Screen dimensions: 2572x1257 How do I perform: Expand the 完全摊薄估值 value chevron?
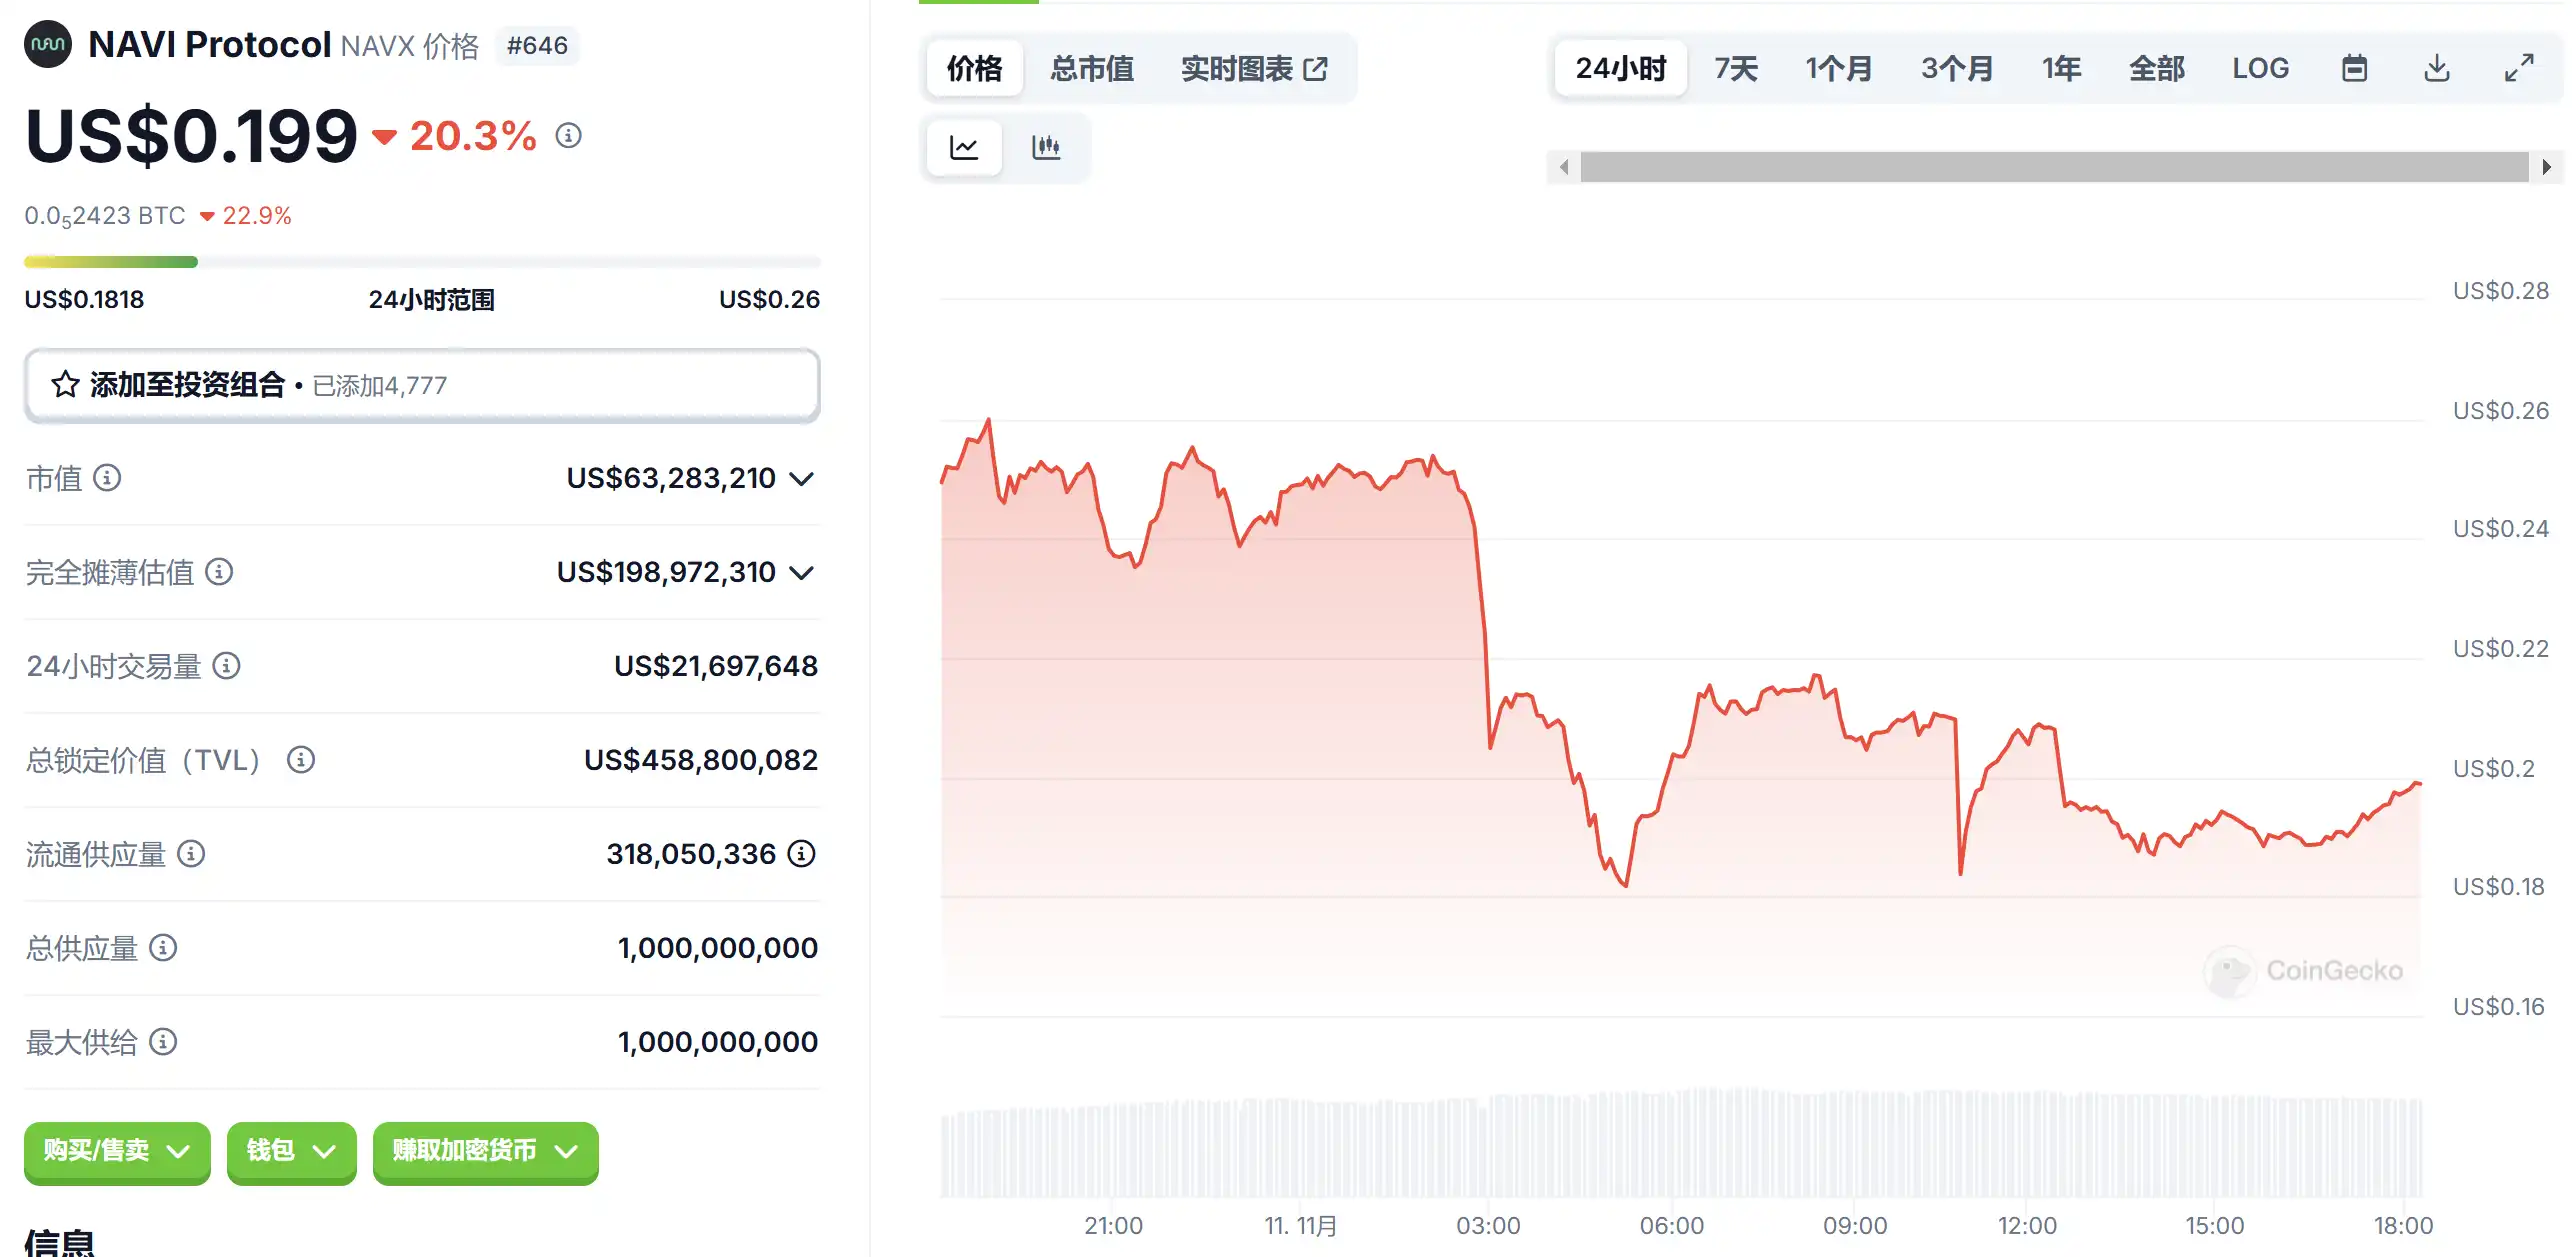(801, 573)
